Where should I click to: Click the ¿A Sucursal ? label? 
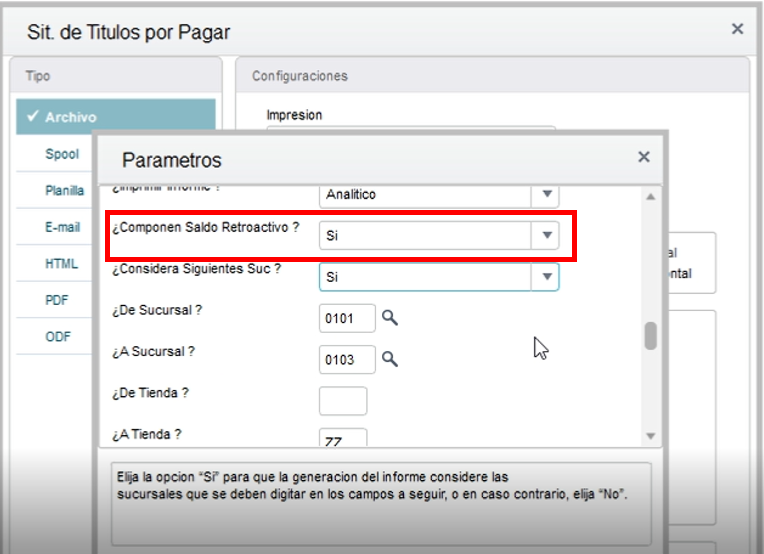(x=153, y=352)
